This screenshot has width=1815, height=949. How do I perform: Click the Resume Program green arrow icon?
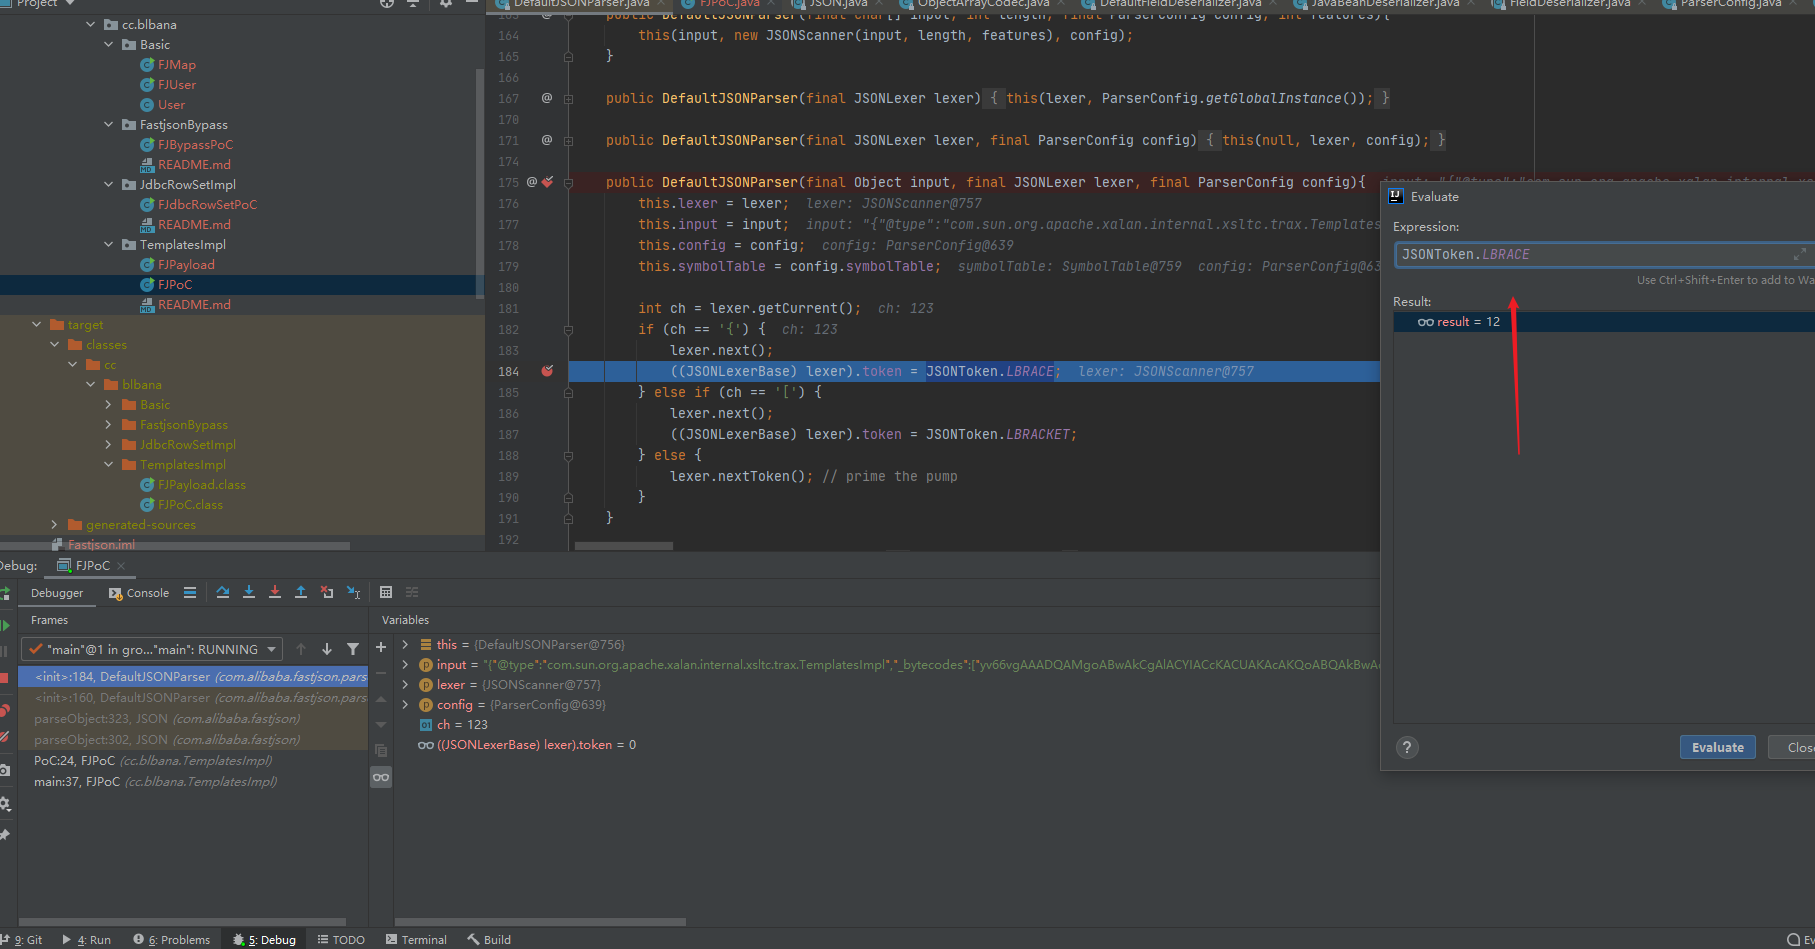coord(5,625)
